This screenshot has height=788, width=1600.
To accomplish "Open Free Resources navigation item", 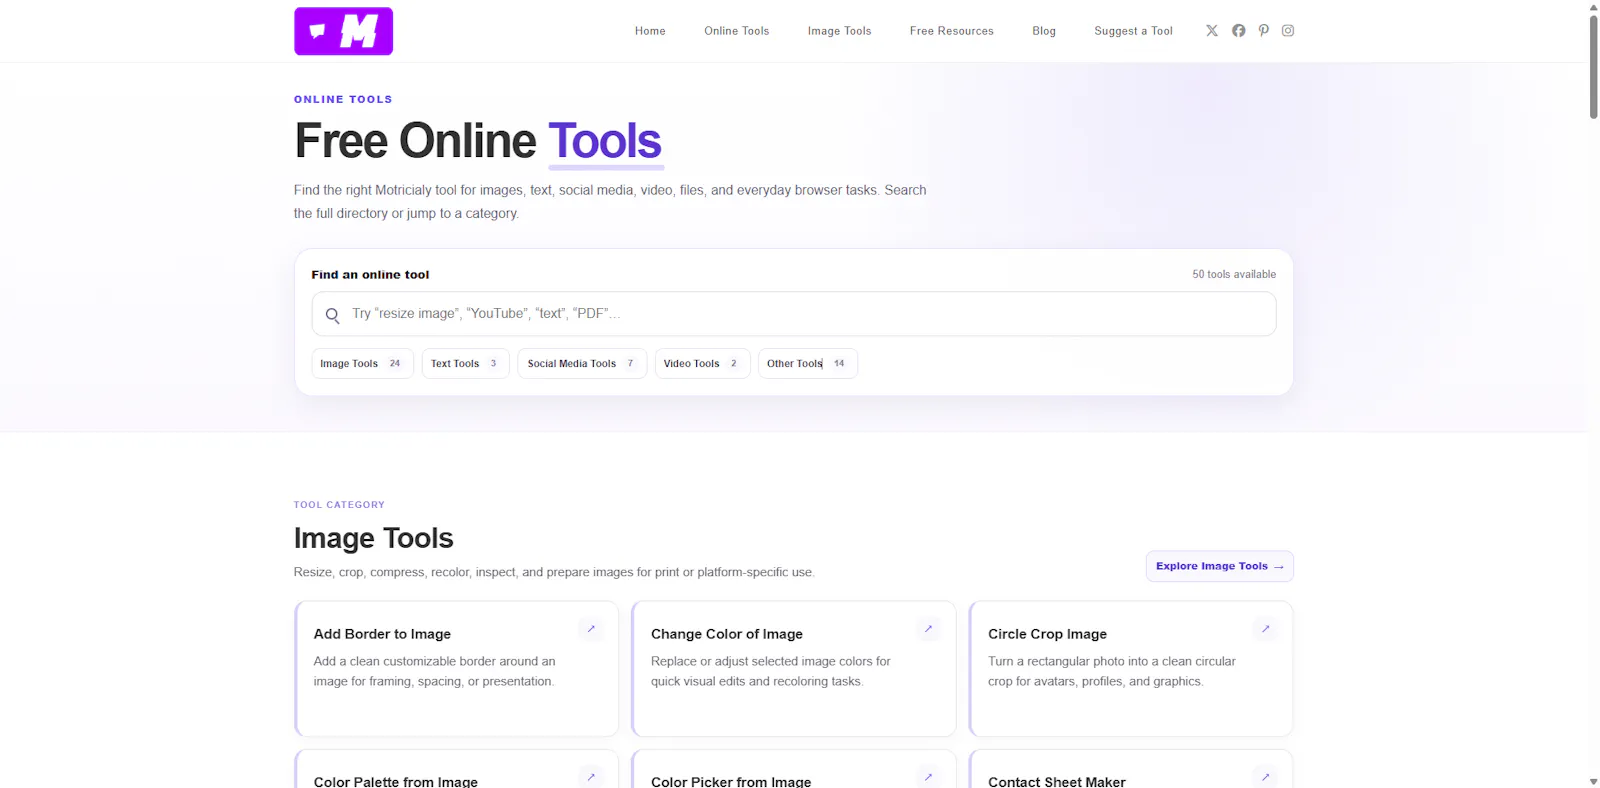I will [x=952, y=31].
